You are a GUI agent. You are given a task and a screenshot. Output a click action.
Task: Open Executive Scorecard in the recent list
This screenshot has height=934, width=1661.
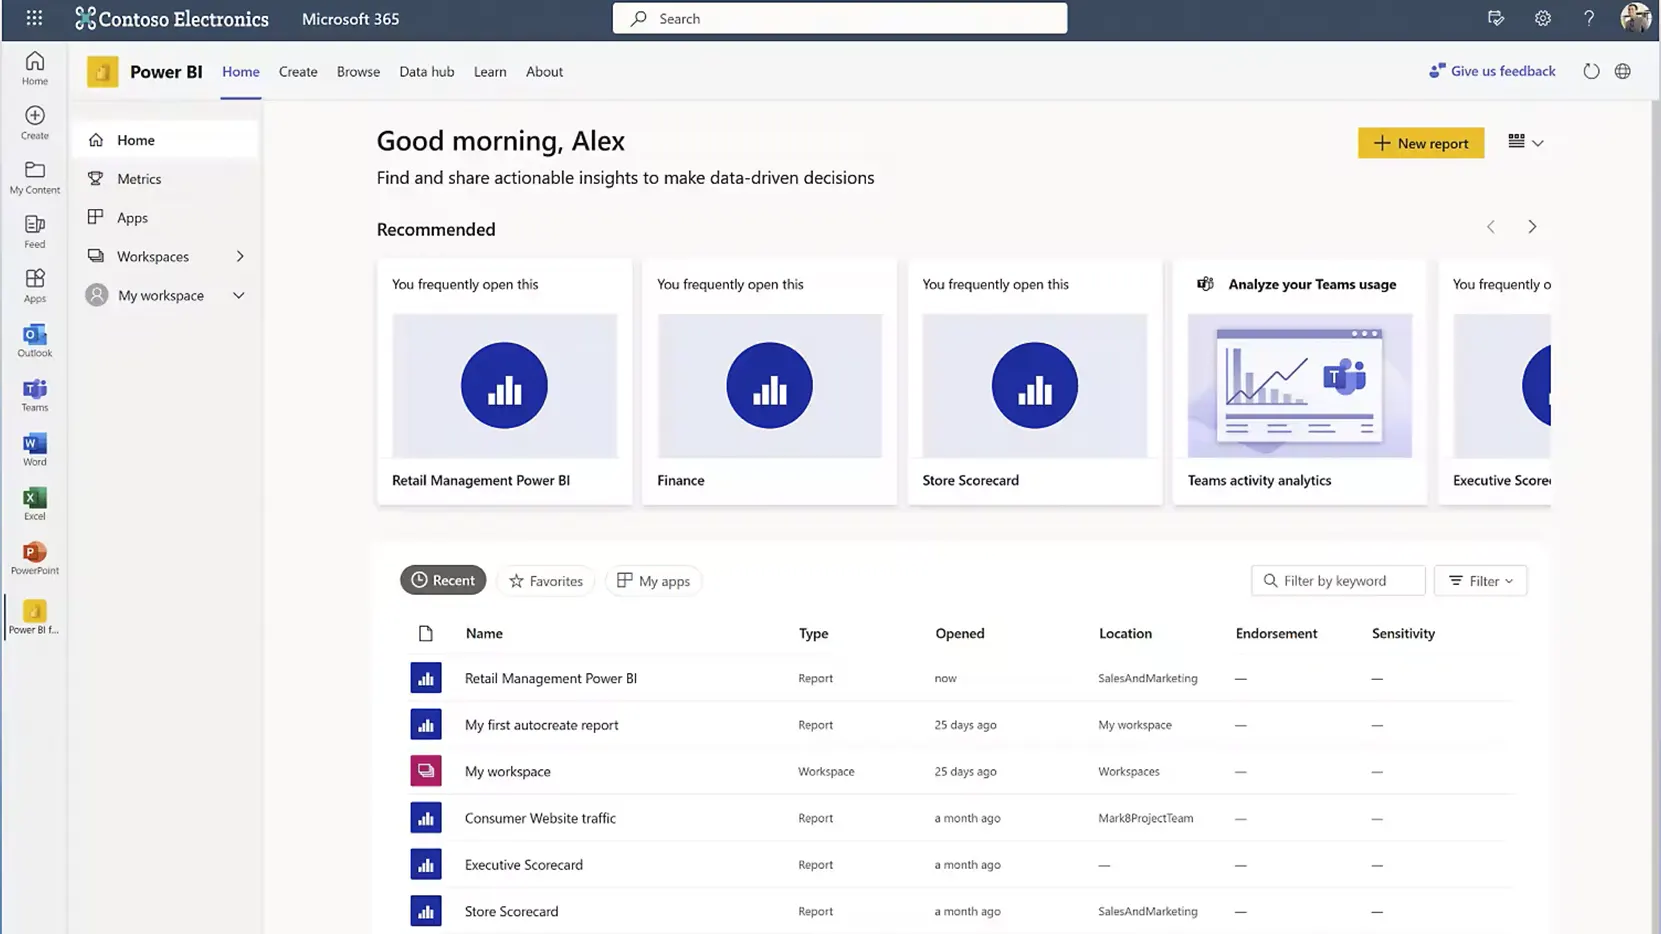[x=523, y=864]
